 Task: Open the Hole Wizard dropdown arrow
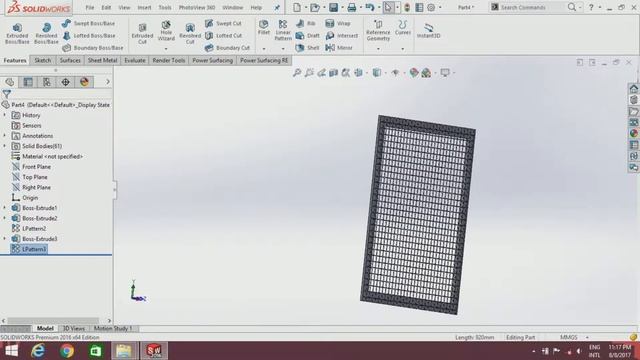166,49
